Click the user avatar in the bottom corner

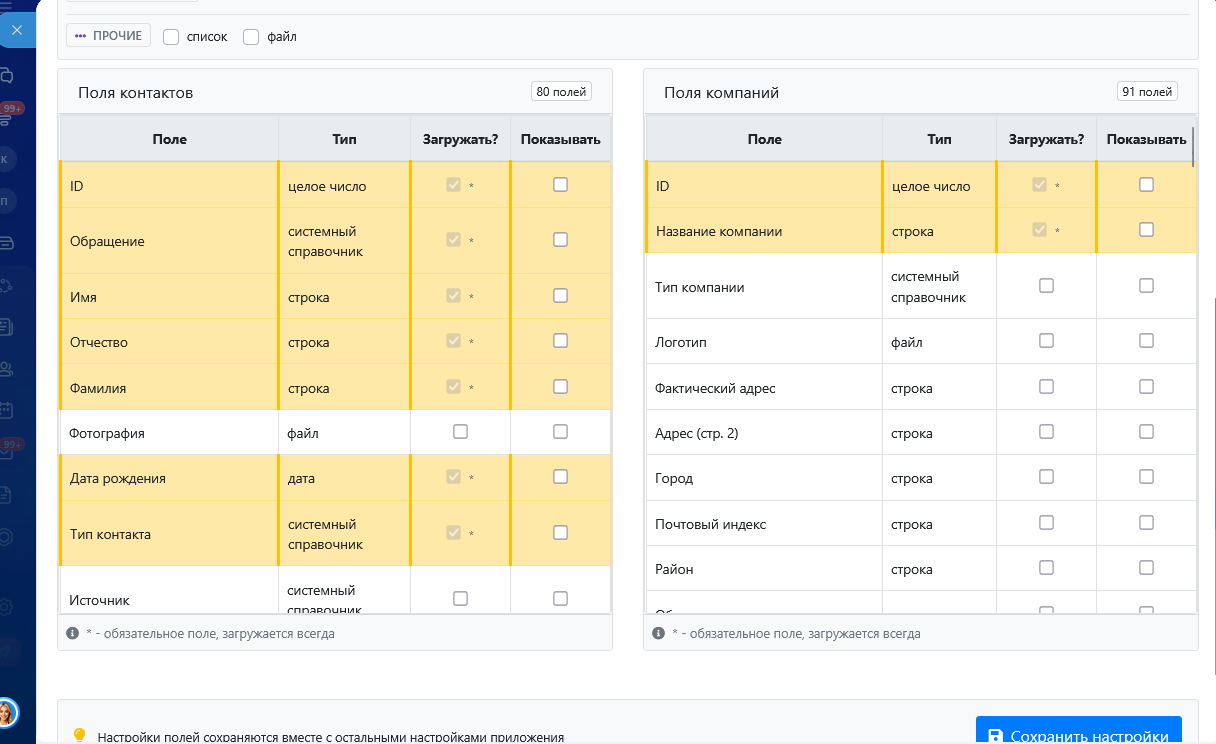pos(7,712)
